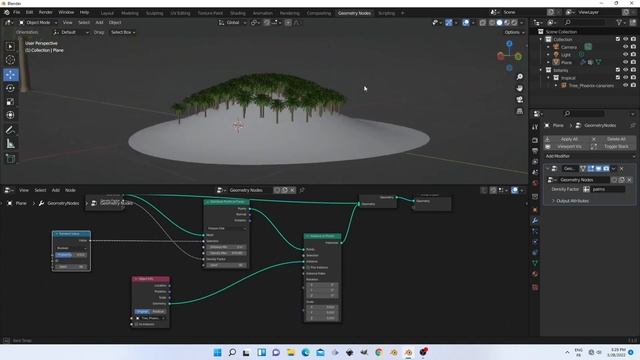Open the Tool properties tab icon
This screenshot has height=360, width=640.
[535, 127]
